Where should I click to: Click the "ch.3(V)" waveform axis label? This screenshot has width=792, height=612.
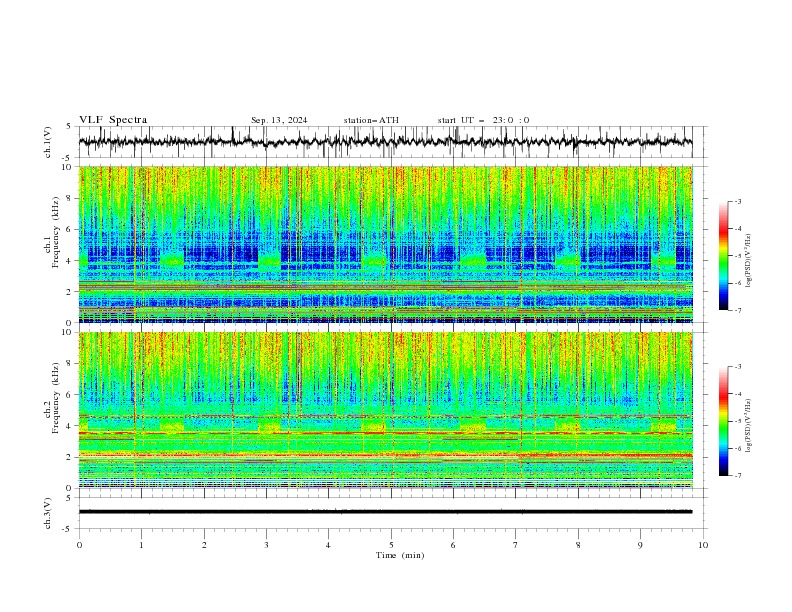coord(48,513)
